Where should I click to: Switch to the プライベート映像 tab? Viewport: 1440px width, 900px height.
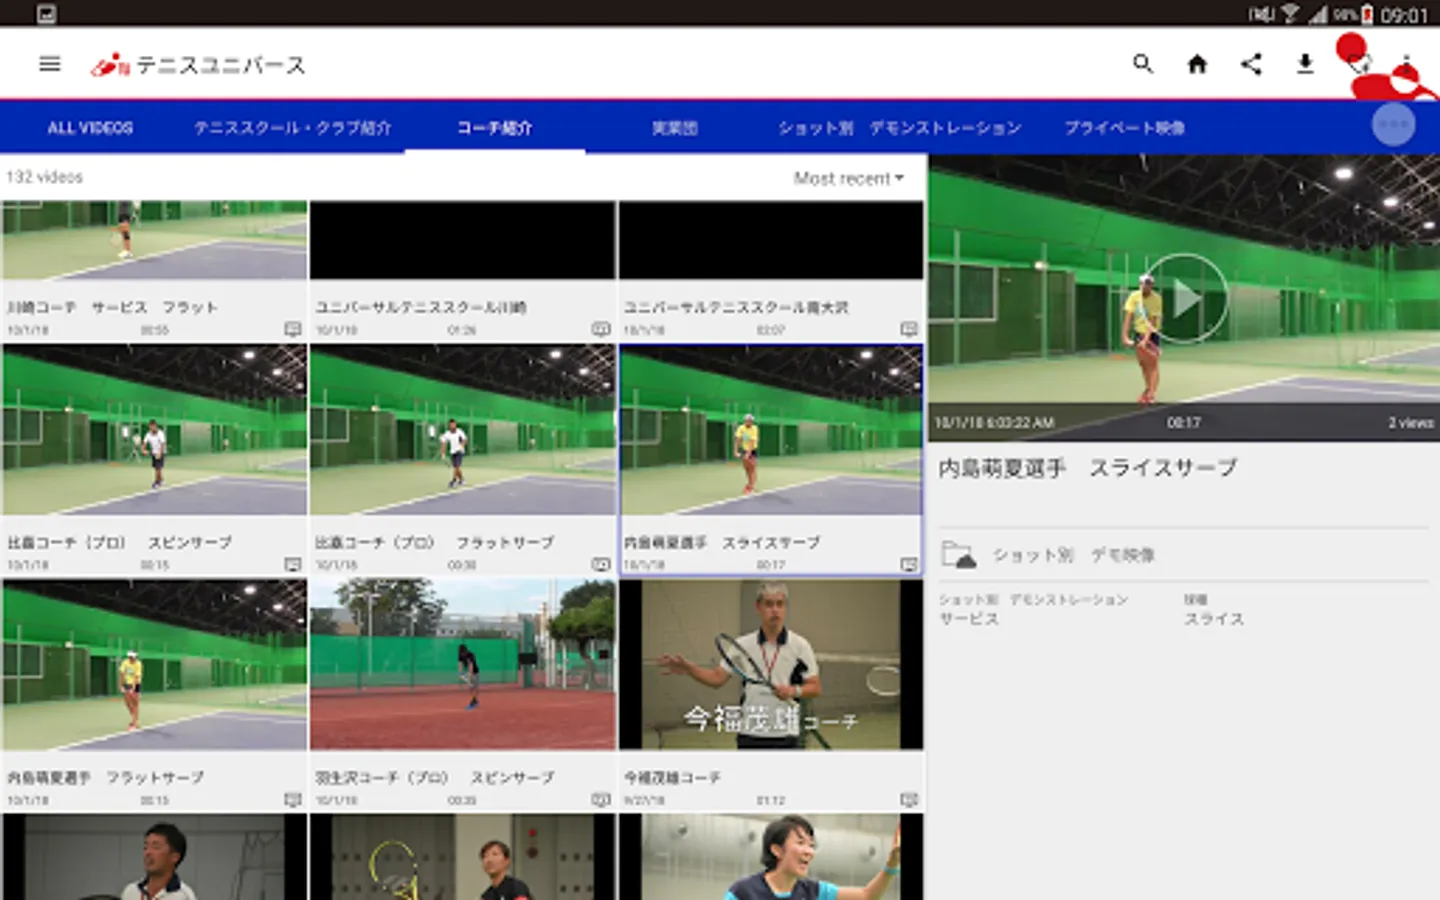click(1125, 127)
